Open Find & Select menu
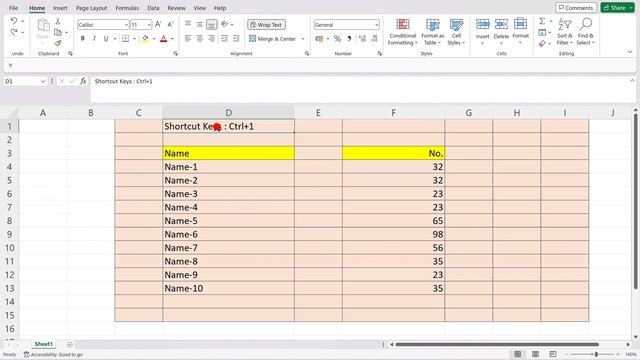This screenshot has width=640, height=360. click(586, 32)
